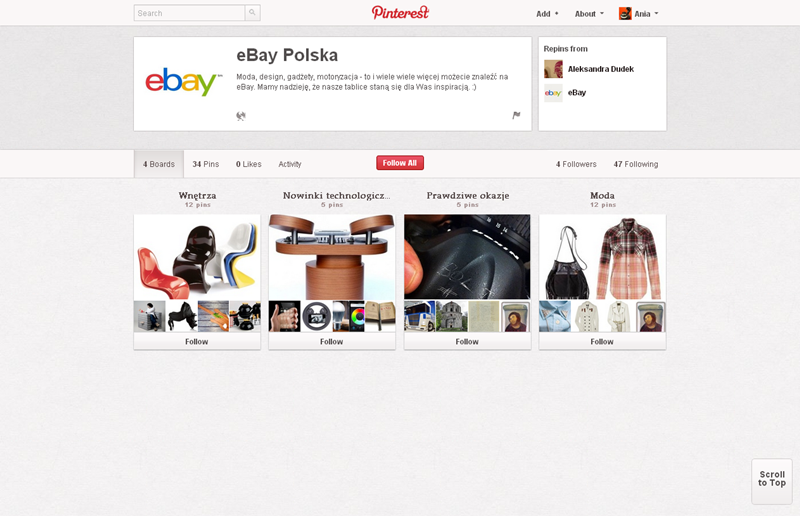Open the Prawdziwe okazje board cover image
The height and width of the screenshot is (516, 800).
(x=467, y=257)
